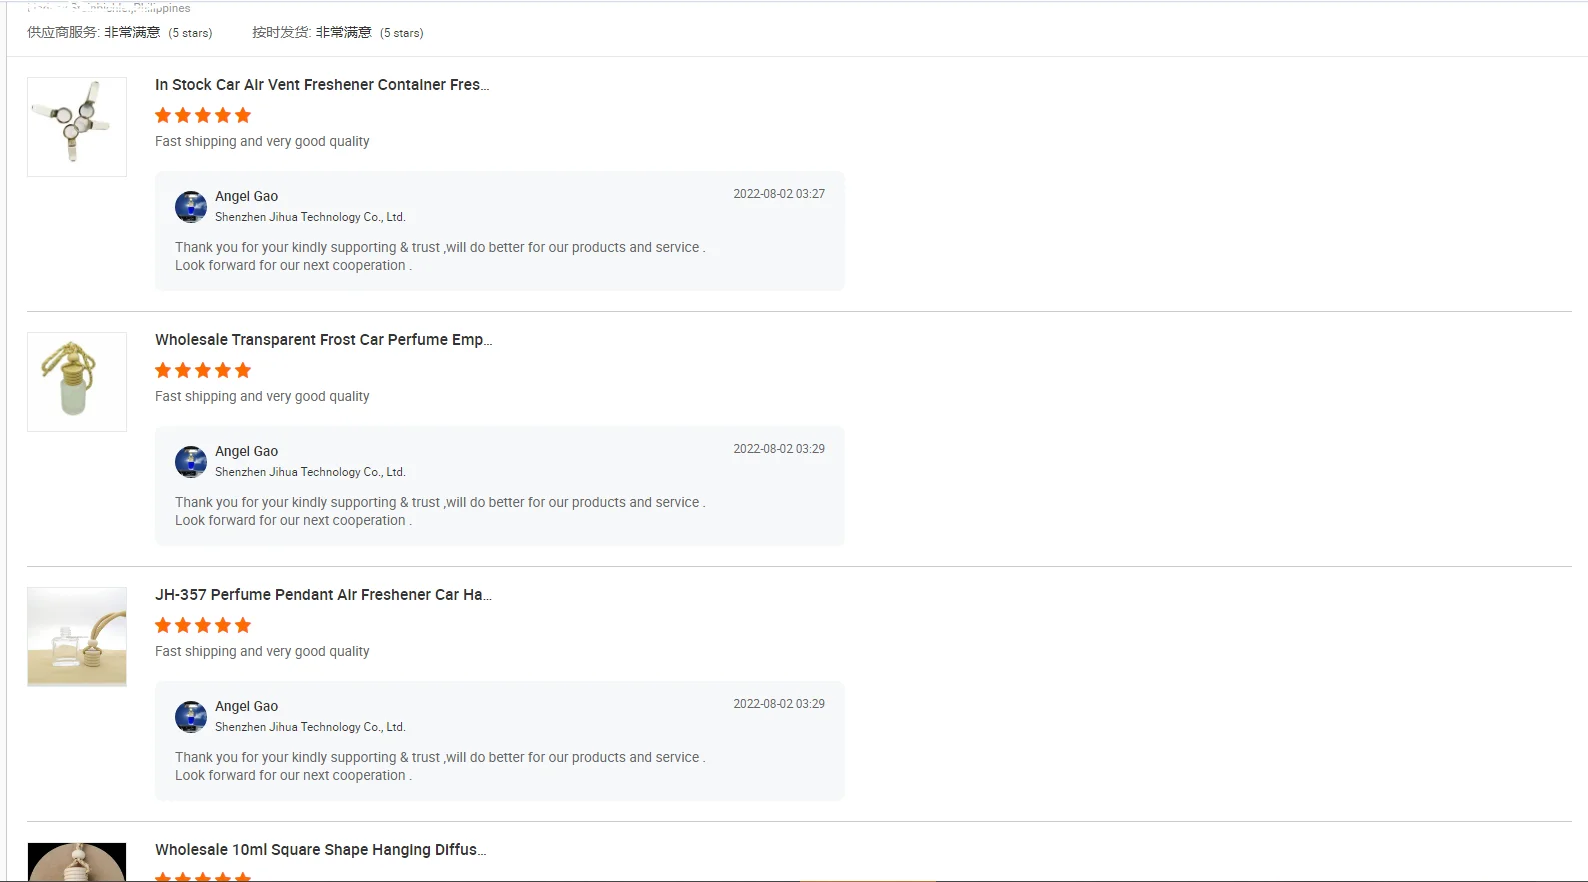1588x882 pixels.
Task: Open the JH-357 perfume pendant thumbnail
Action: [x=77, y=637]
